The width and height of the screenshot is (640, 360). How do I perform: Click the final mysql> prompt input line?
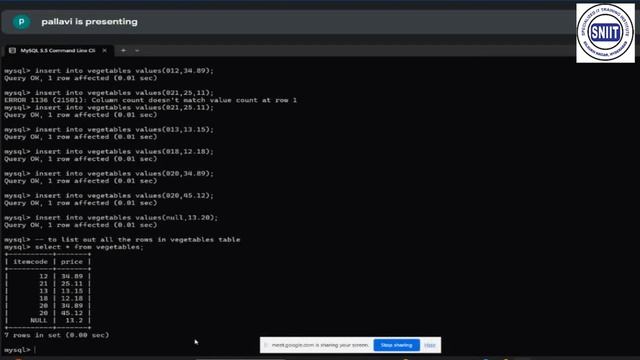point(20,350)
